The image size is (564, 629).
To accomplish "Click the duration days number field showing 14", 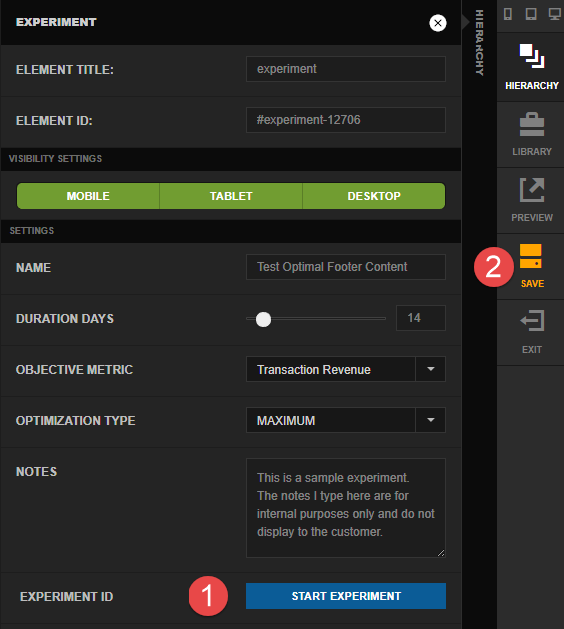I will pos(421,318).
